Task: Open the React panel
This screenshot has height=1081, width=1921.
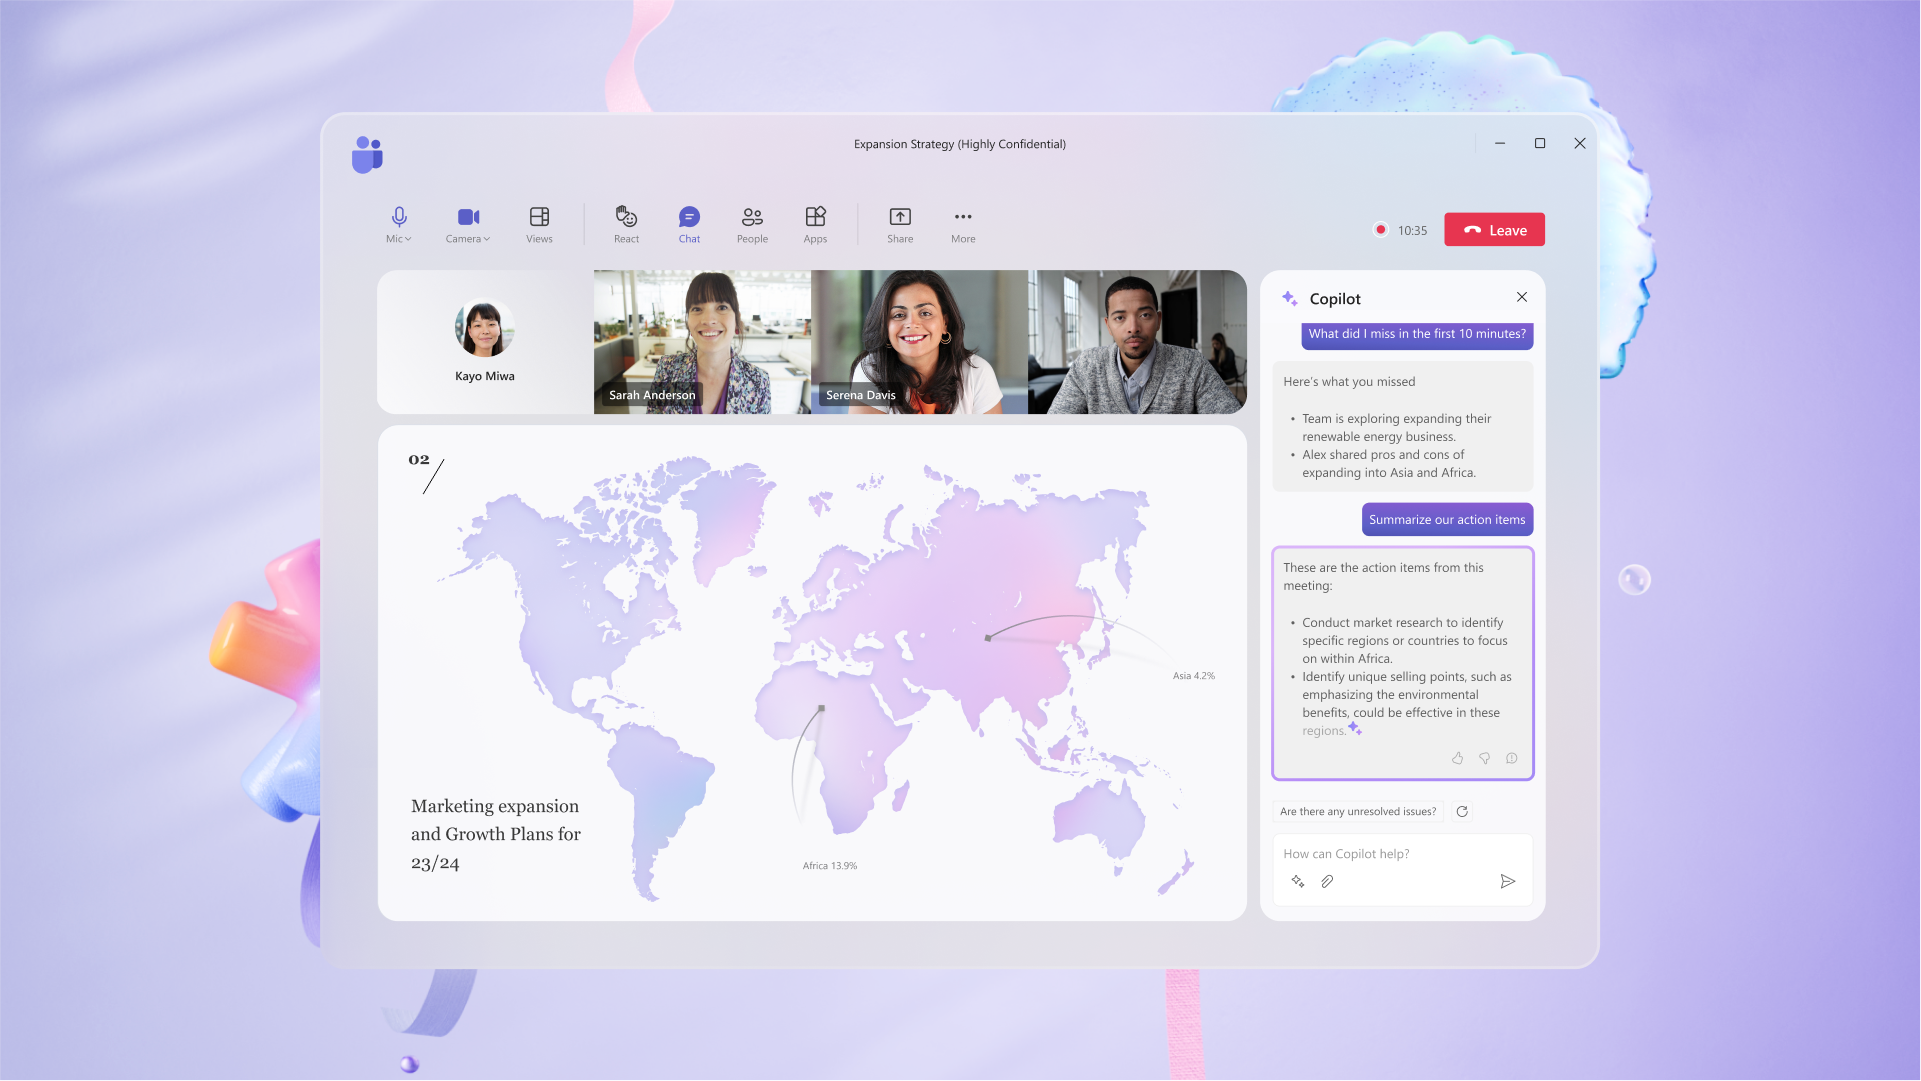Action: tap(625, 224)
